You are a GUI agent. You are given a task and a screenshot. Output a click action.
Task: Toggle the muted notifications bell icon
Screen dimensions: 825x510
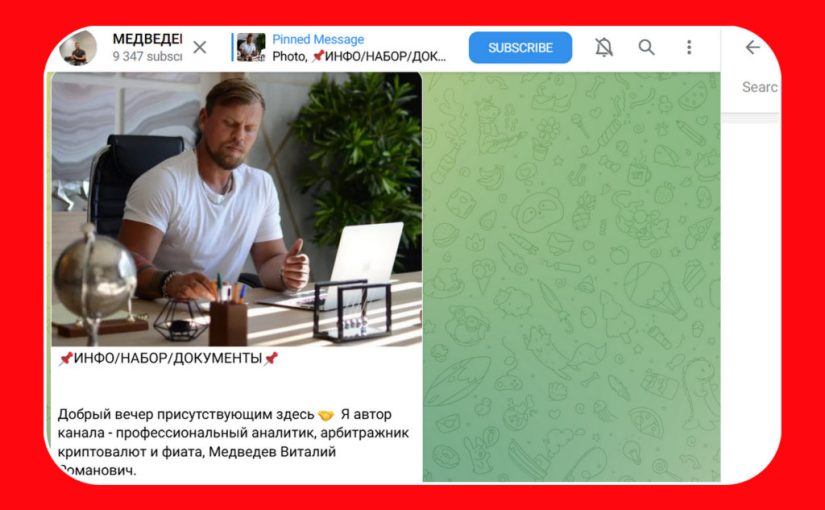pyautogui.click(x=604, y=47)
